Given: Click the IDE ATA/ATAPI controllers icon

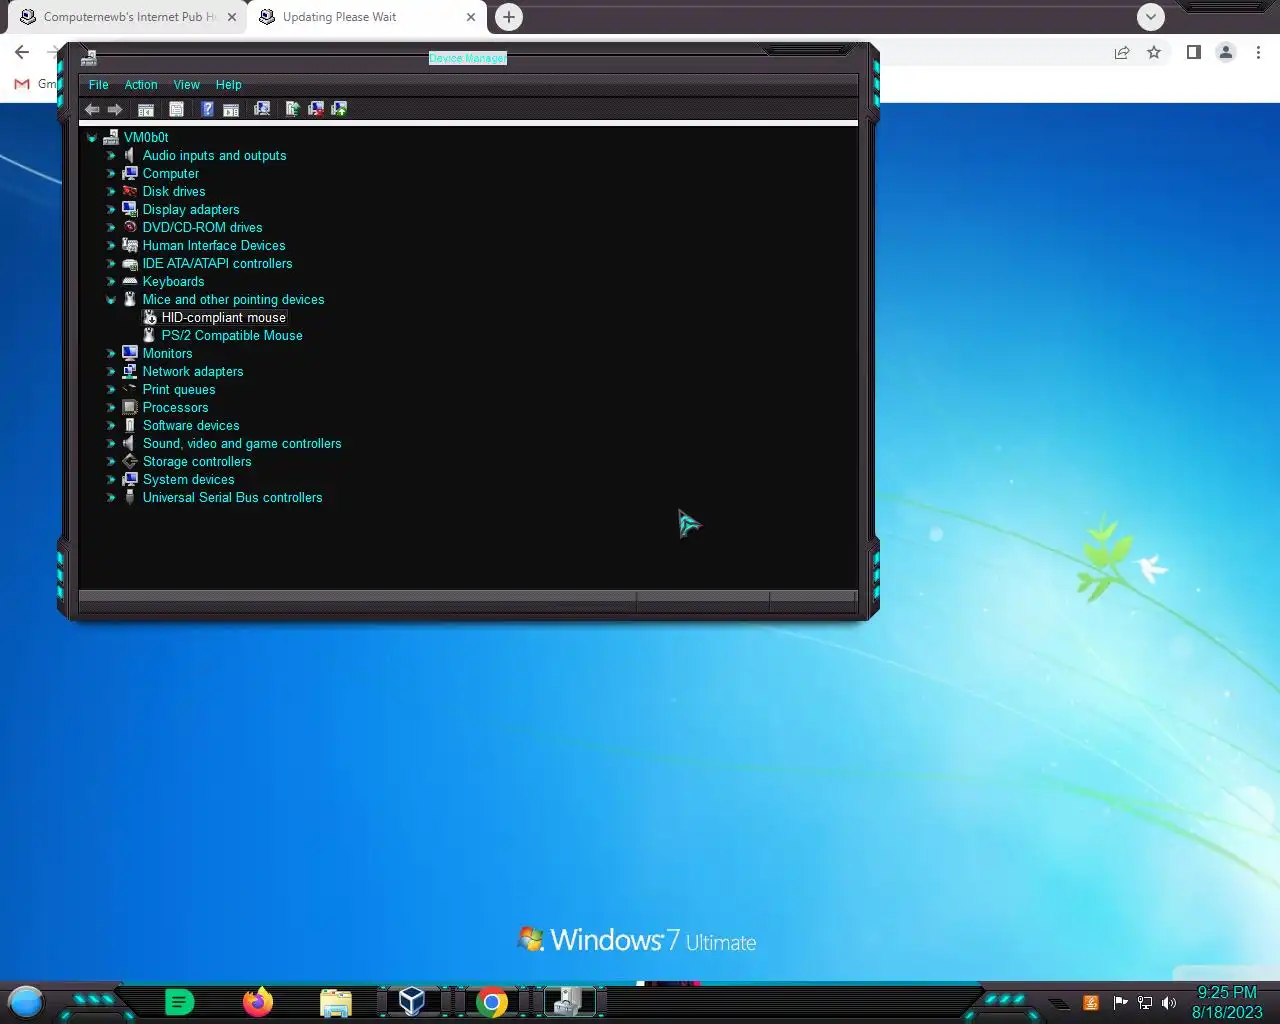Looking at the screenshot, I should (x=130, y=264).
